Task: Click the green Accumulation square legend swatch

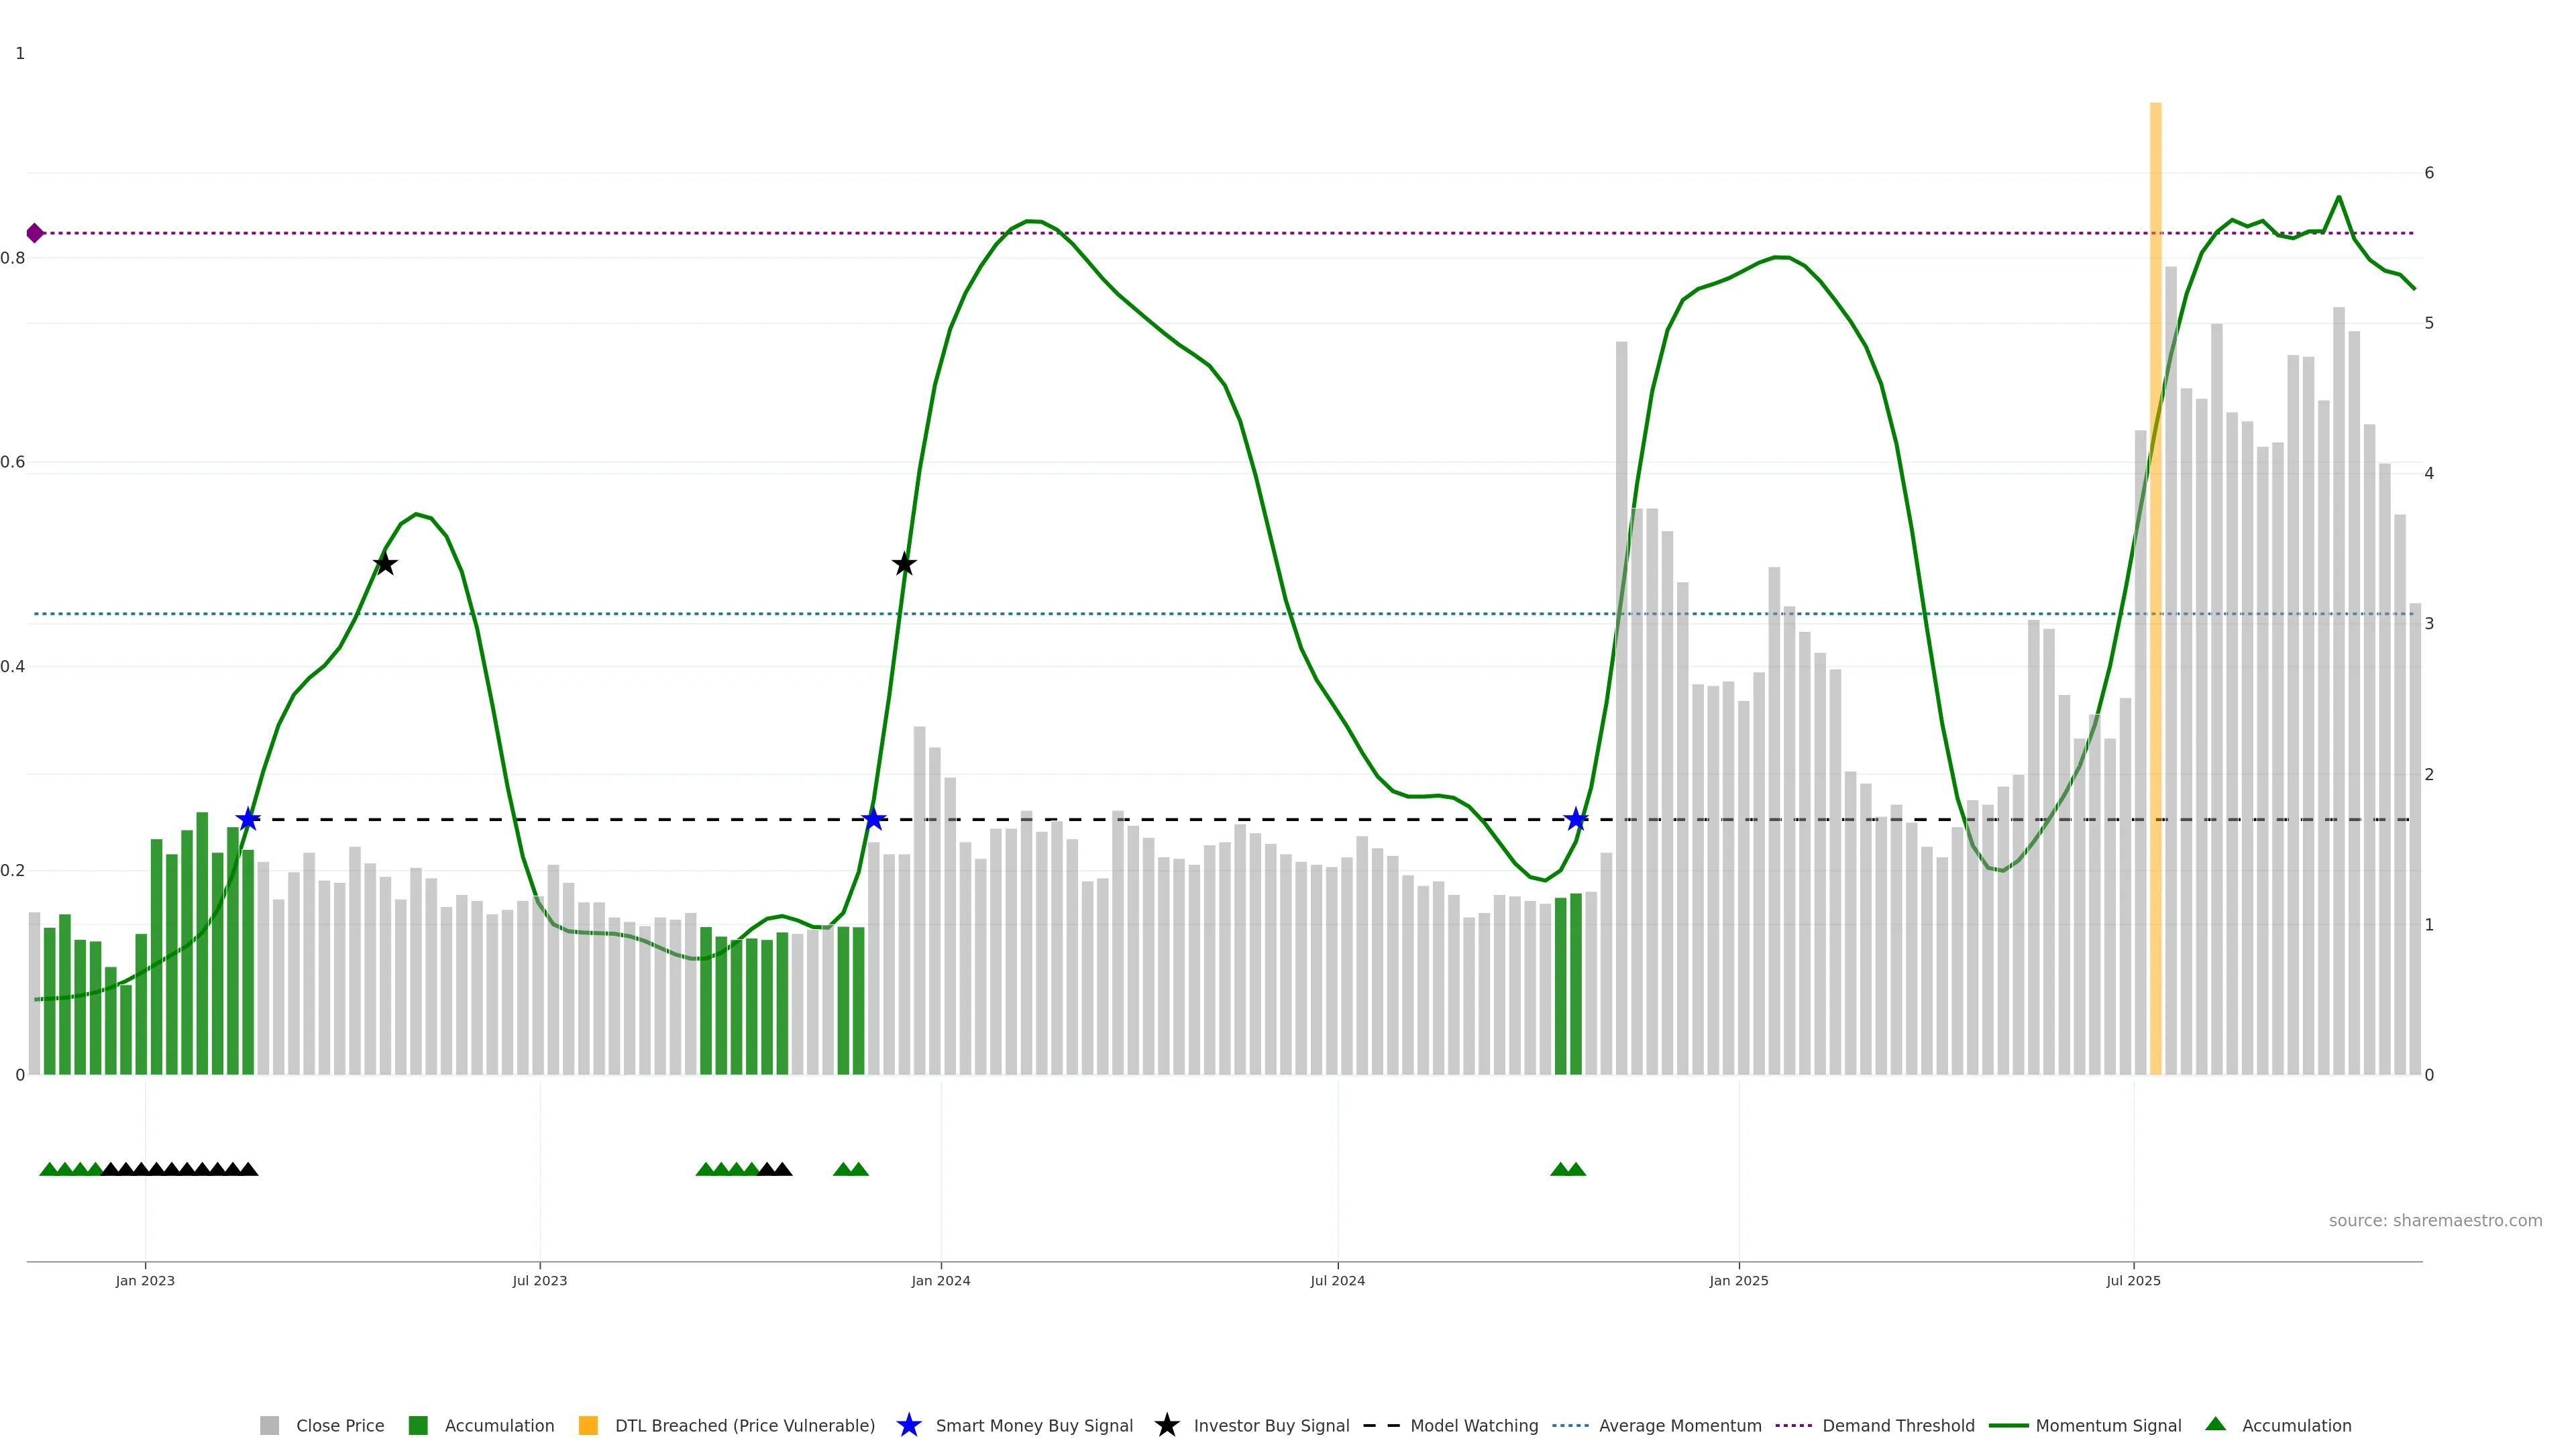Action: (418, 1425)
